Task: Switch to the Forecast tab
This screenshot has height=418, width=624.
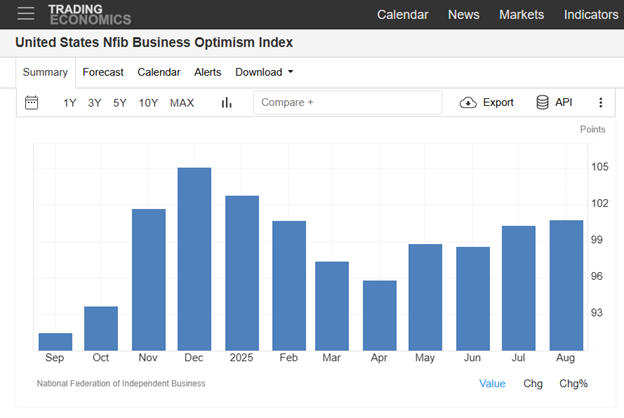Action: click(103, 72)
